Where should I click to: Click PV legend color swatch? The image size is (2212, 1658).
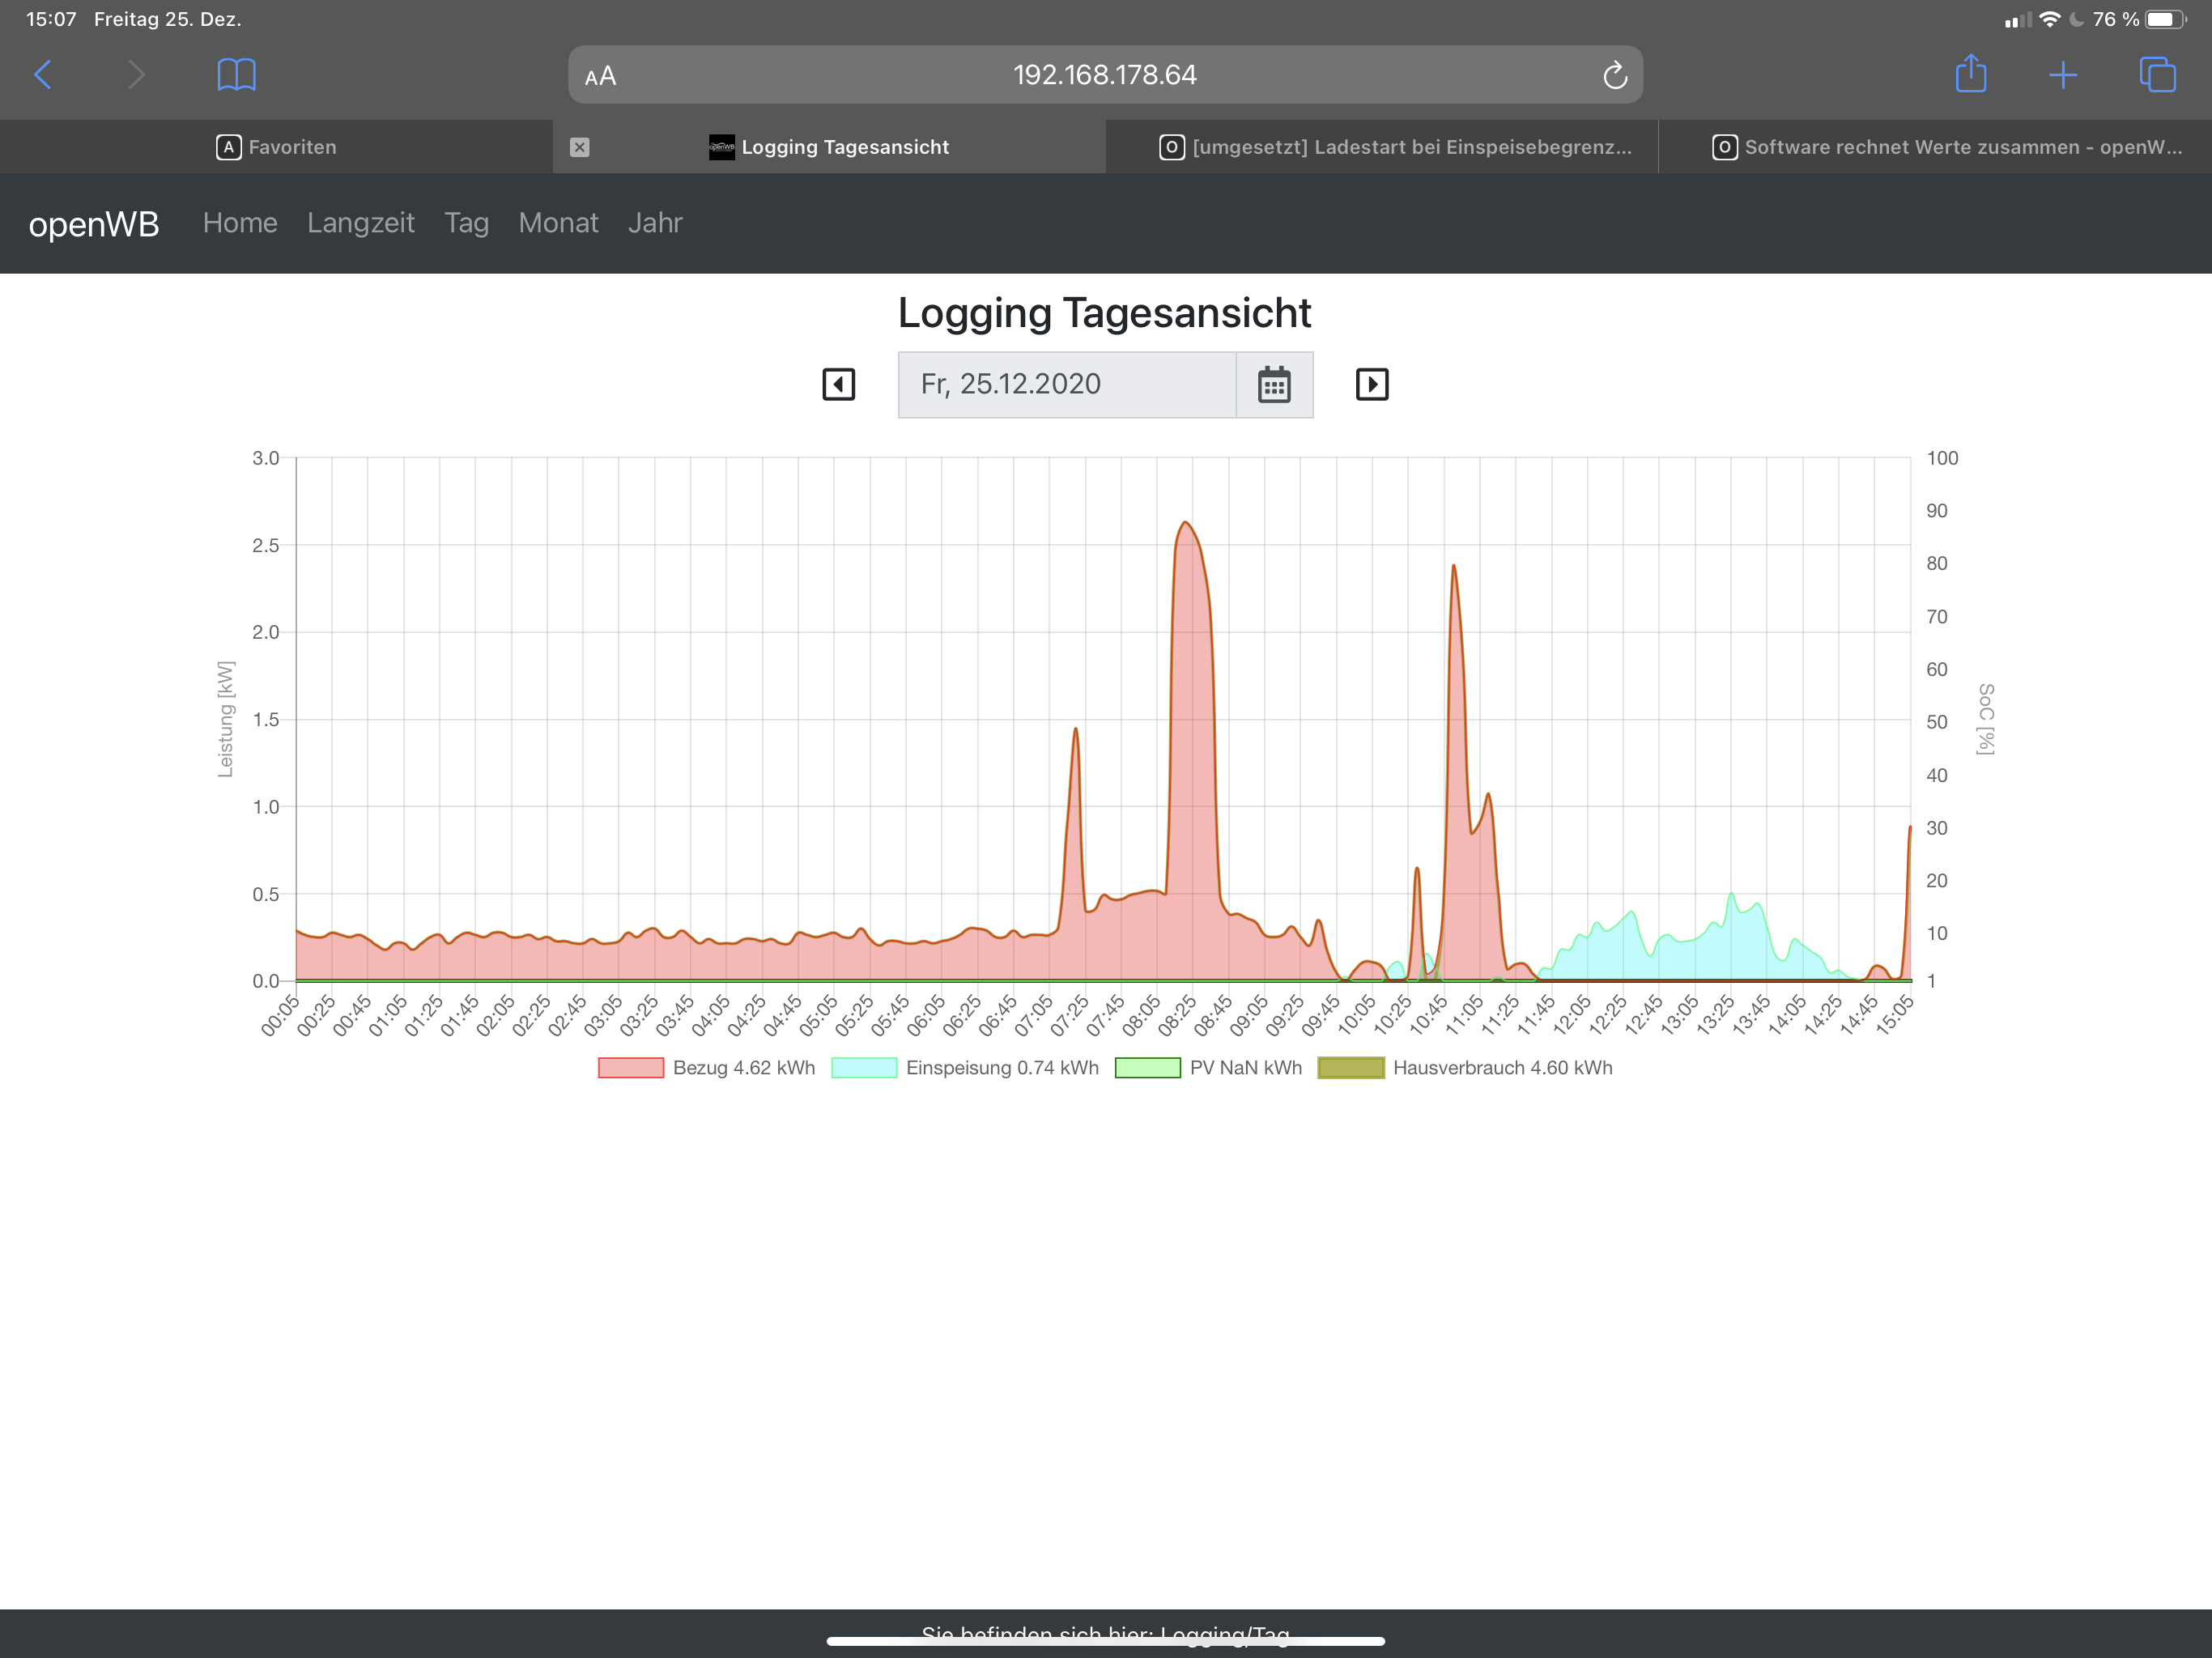(1147, 1067)
